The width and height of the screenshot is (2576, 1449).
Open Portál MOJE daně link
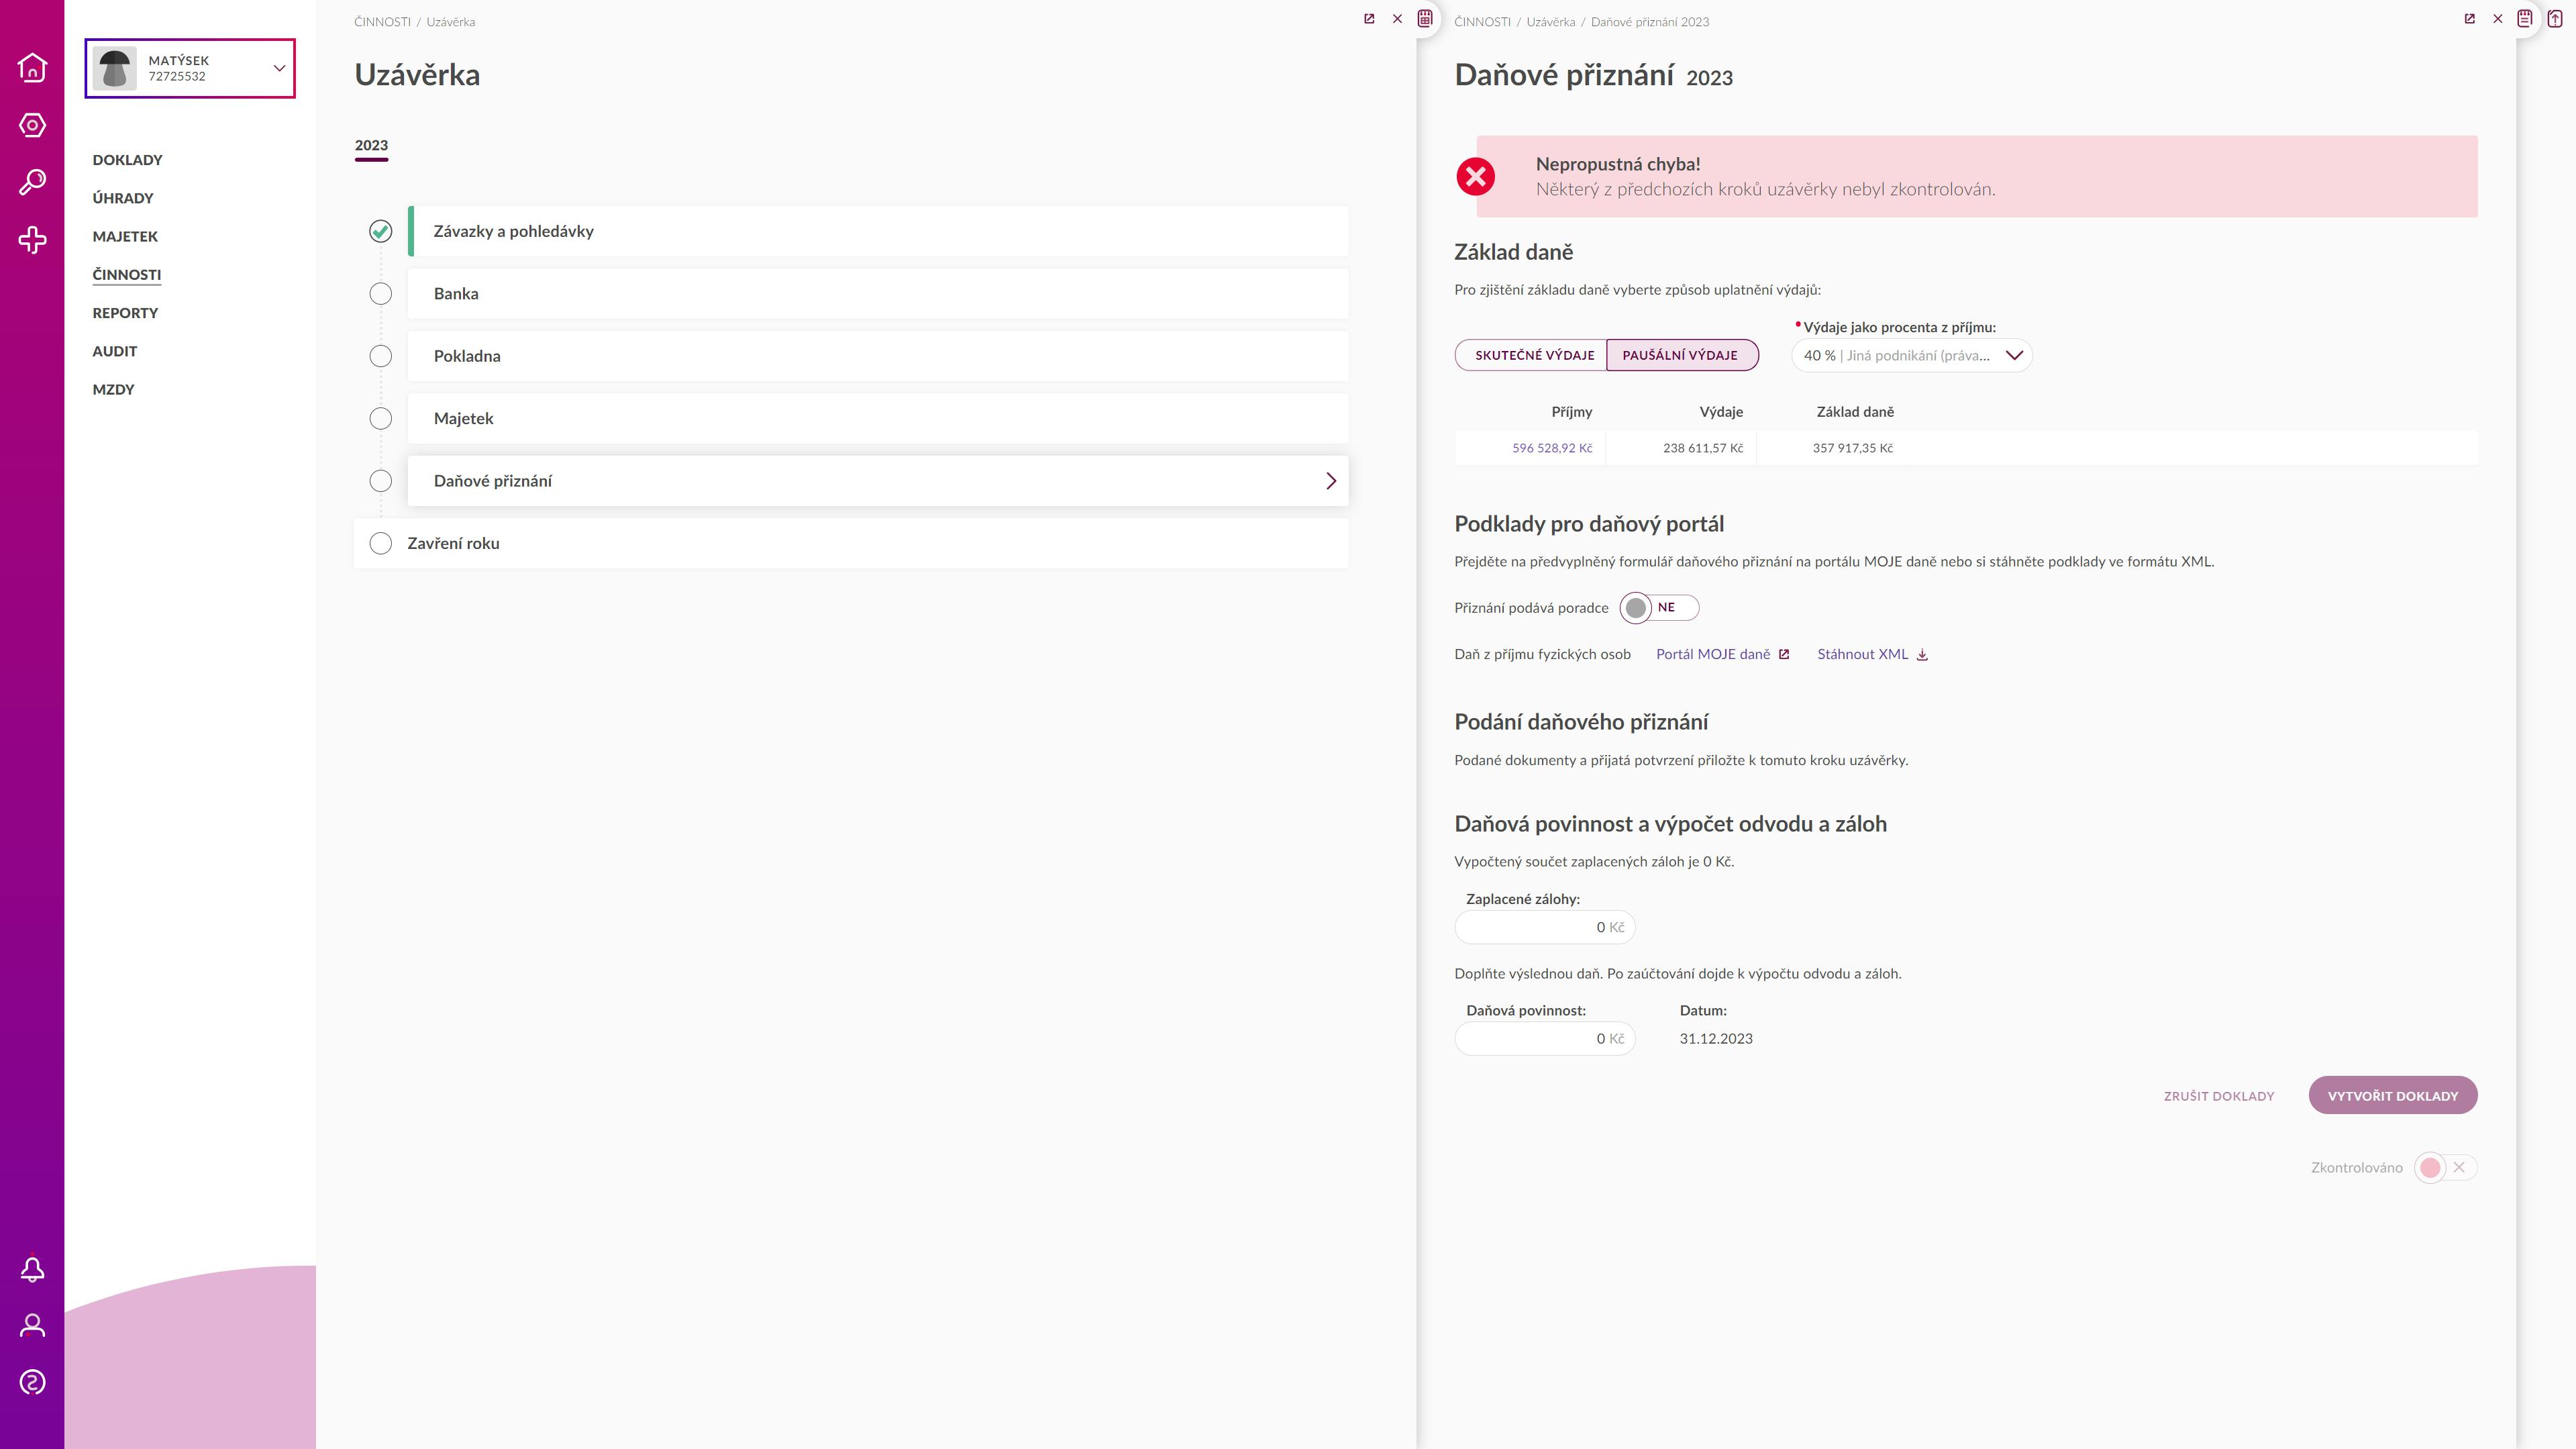[x=1723, y=654]
